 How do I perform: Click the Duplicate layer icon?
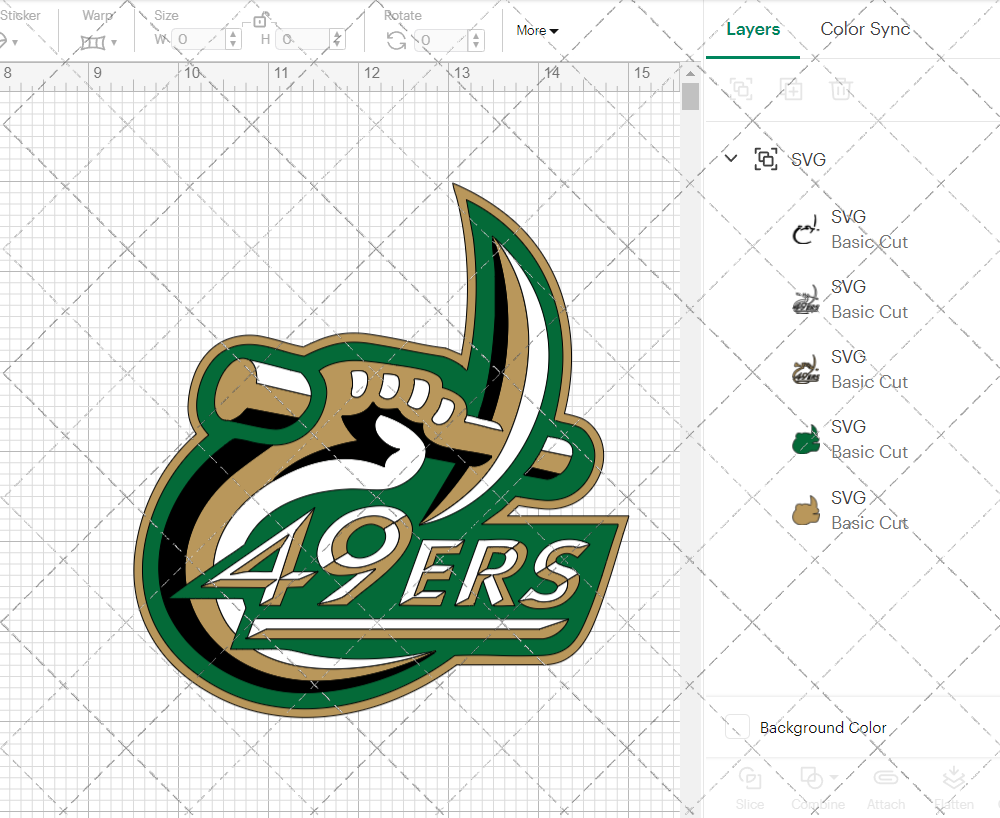[x=791, y=89]
